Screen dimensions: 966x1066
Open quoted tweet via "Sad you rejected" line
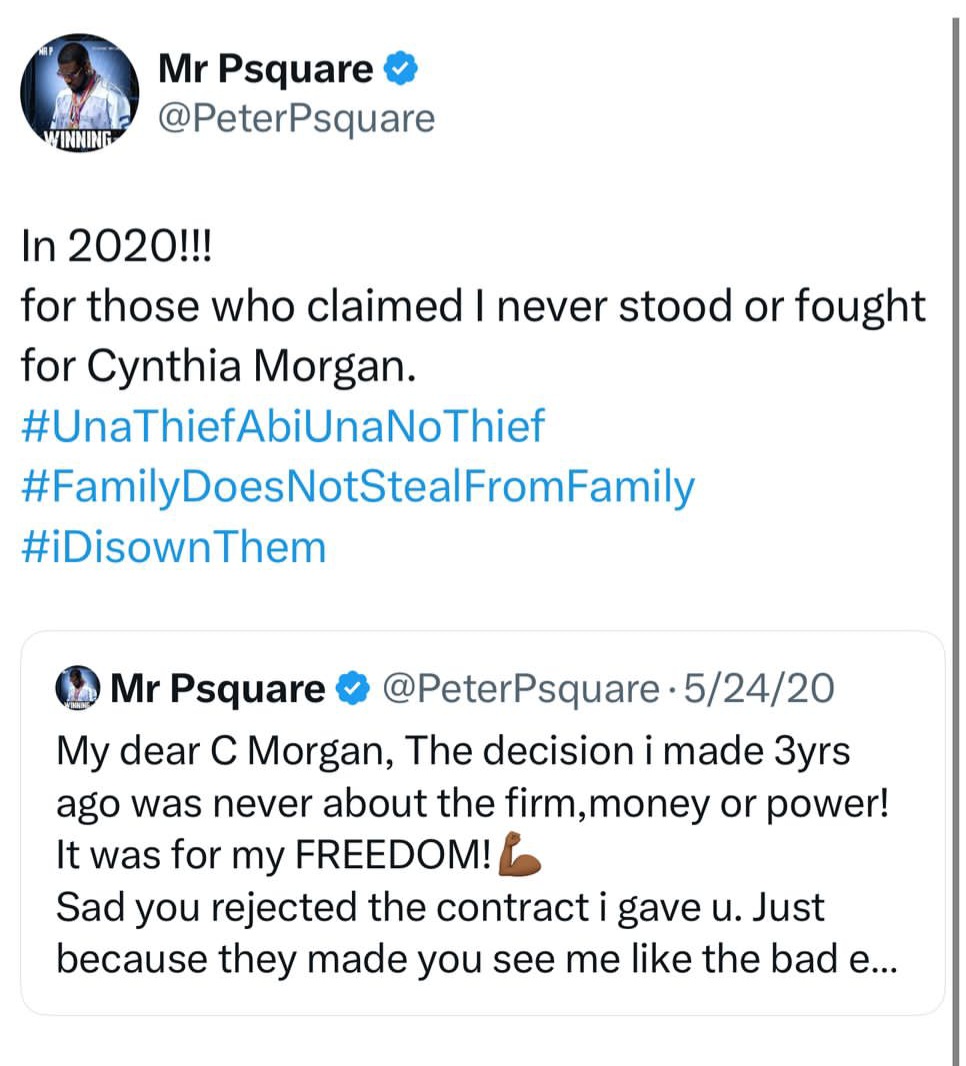[x=440, y=907]
